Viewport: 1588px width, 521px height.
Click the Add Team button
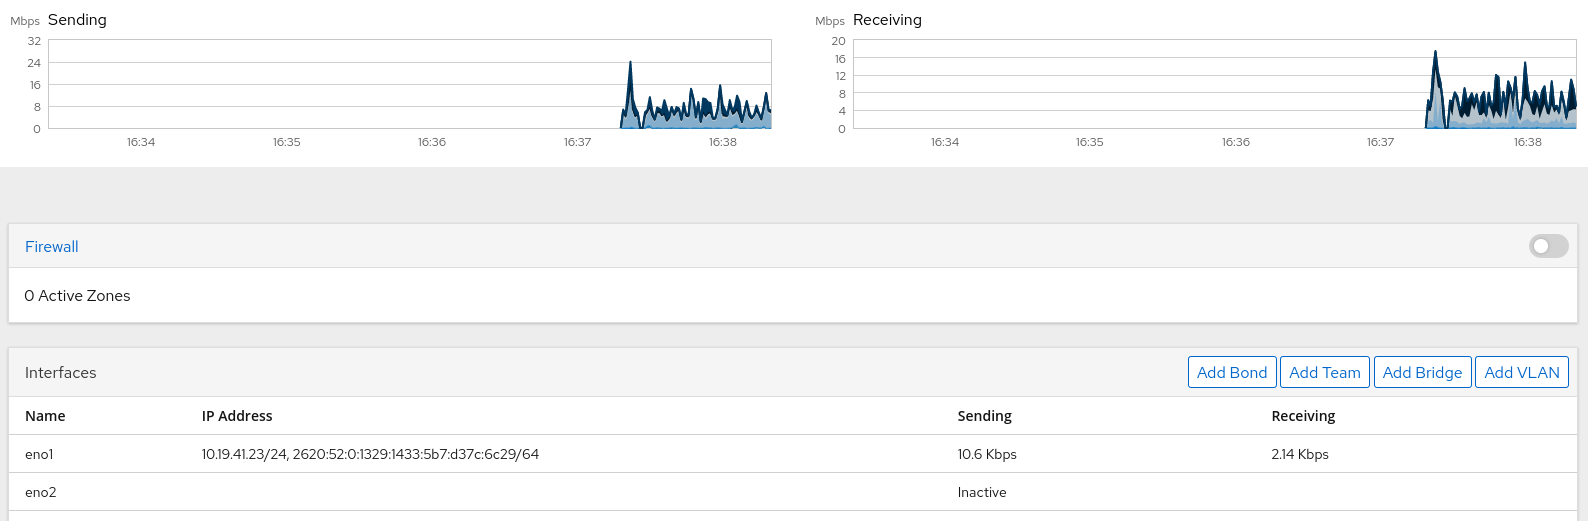tap(1325, 372)
